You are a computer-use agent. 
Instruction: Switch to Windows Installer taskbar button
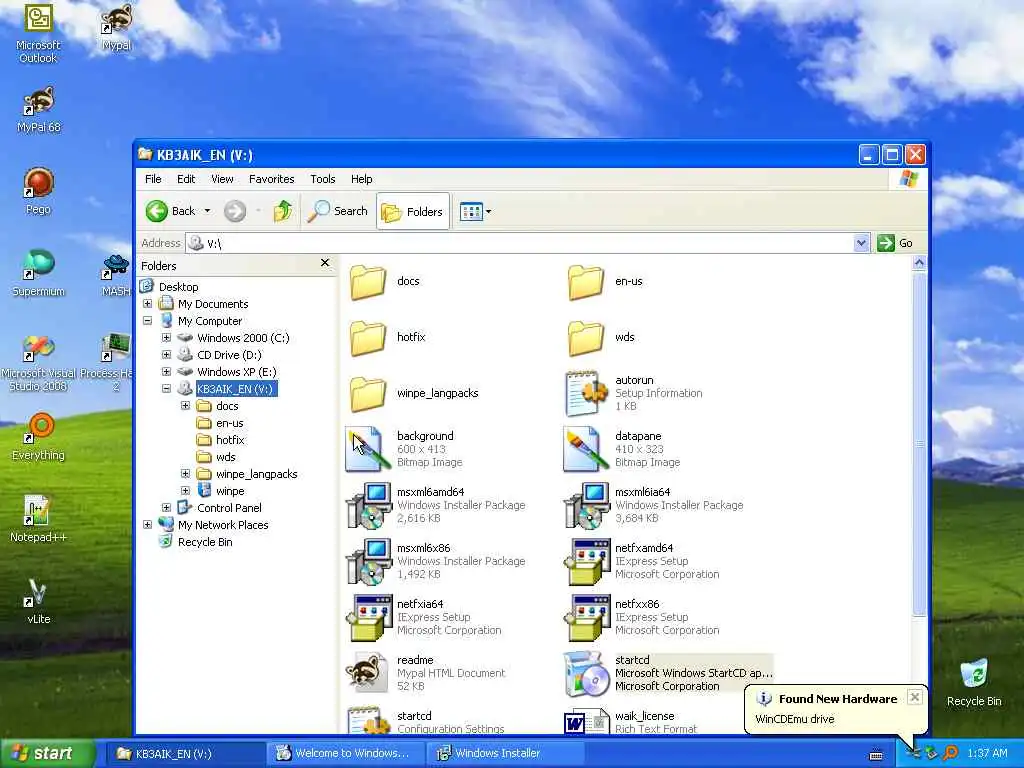[504, 753]
